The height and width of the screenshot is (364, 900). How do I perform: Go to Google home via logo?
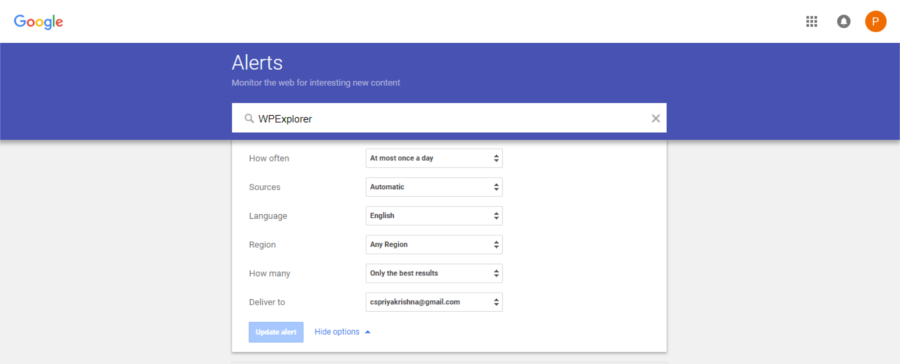point(38,22)
